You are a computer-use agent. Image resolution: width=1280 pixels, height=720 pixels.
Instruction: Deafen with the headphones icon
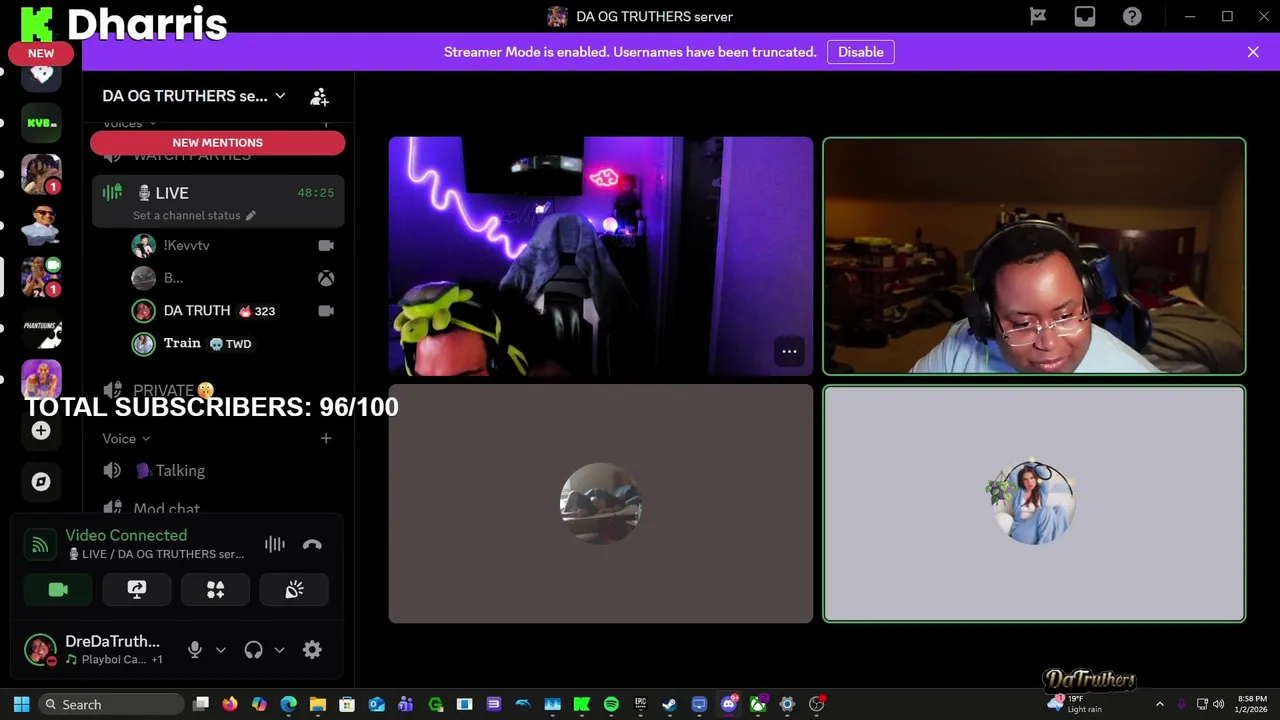click(x=253, y=650)
